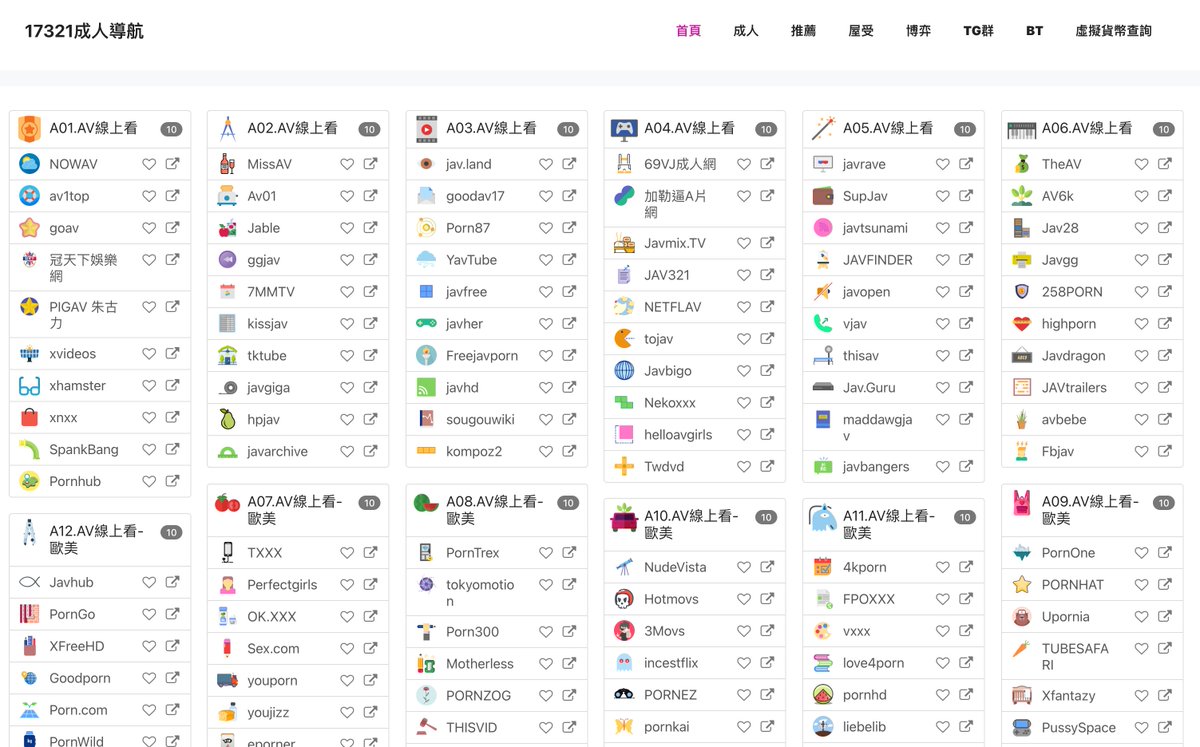This screenshot has width=1200, height=747.
Task: Click the Motherless link
Action: pyautogui.click(x=480, y=664)
